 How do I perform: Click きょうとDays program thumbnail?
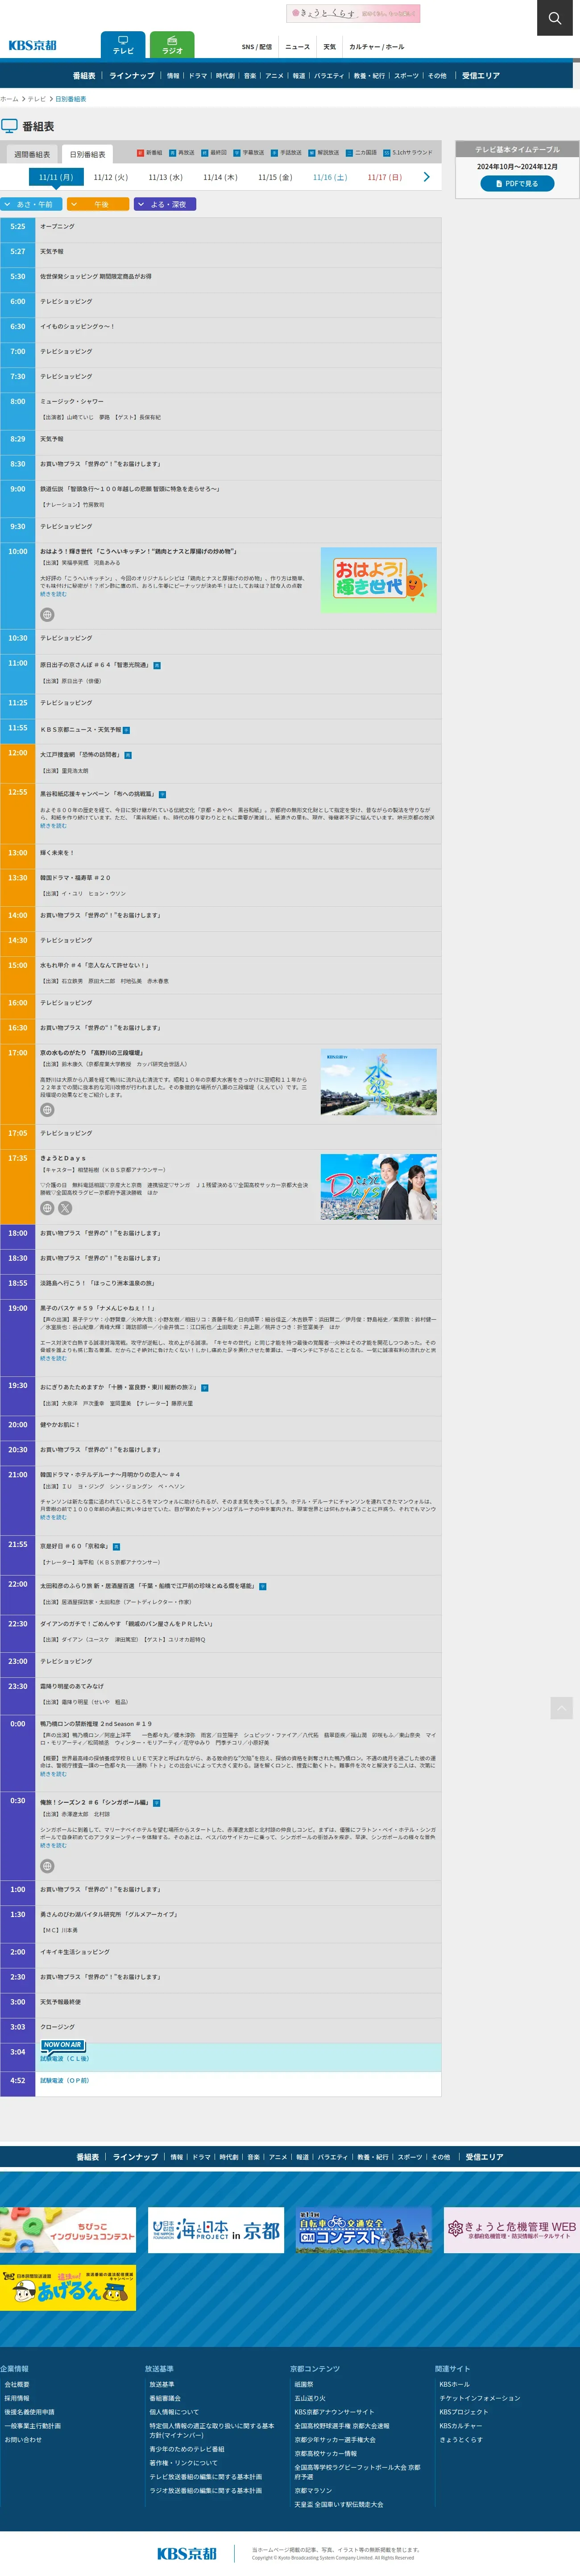tap(378, 1187)
